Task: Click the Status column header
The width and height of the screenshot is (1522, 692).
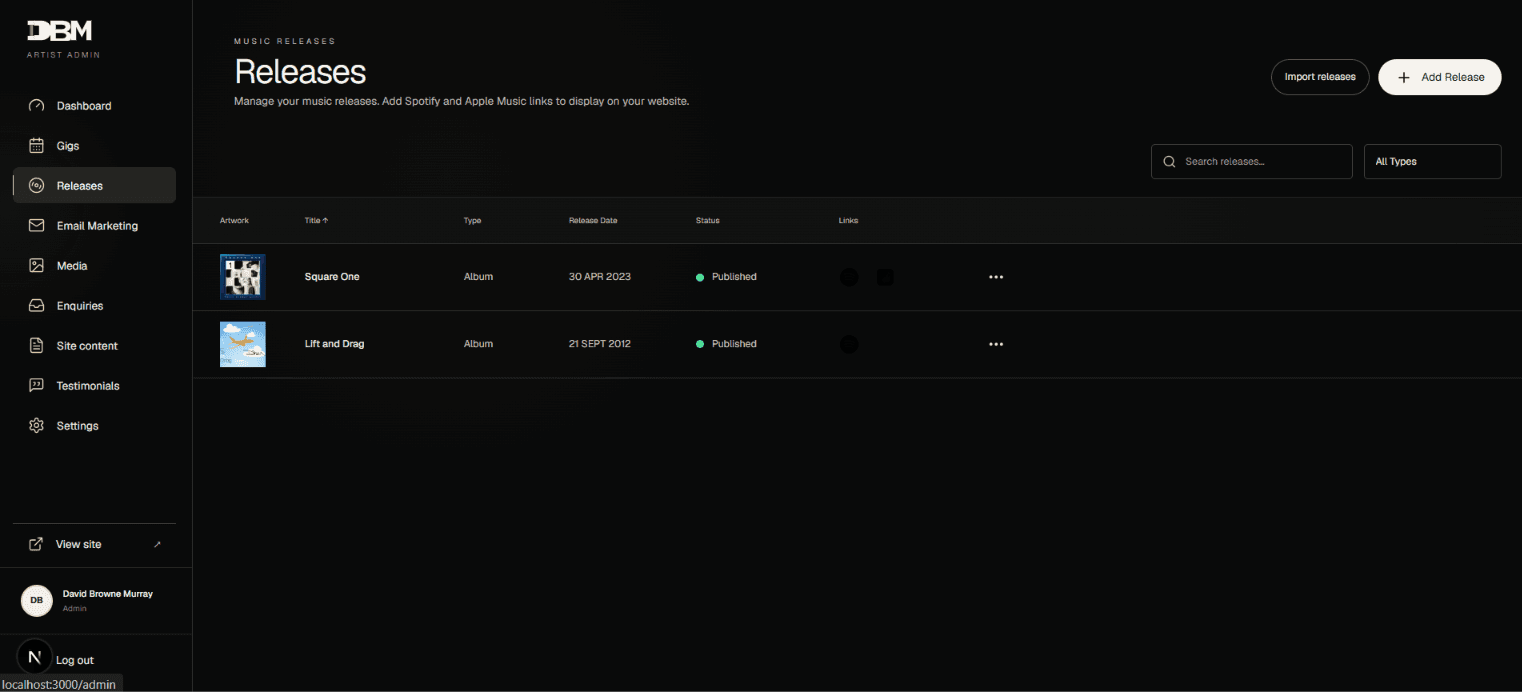Action: coord(707,220)
